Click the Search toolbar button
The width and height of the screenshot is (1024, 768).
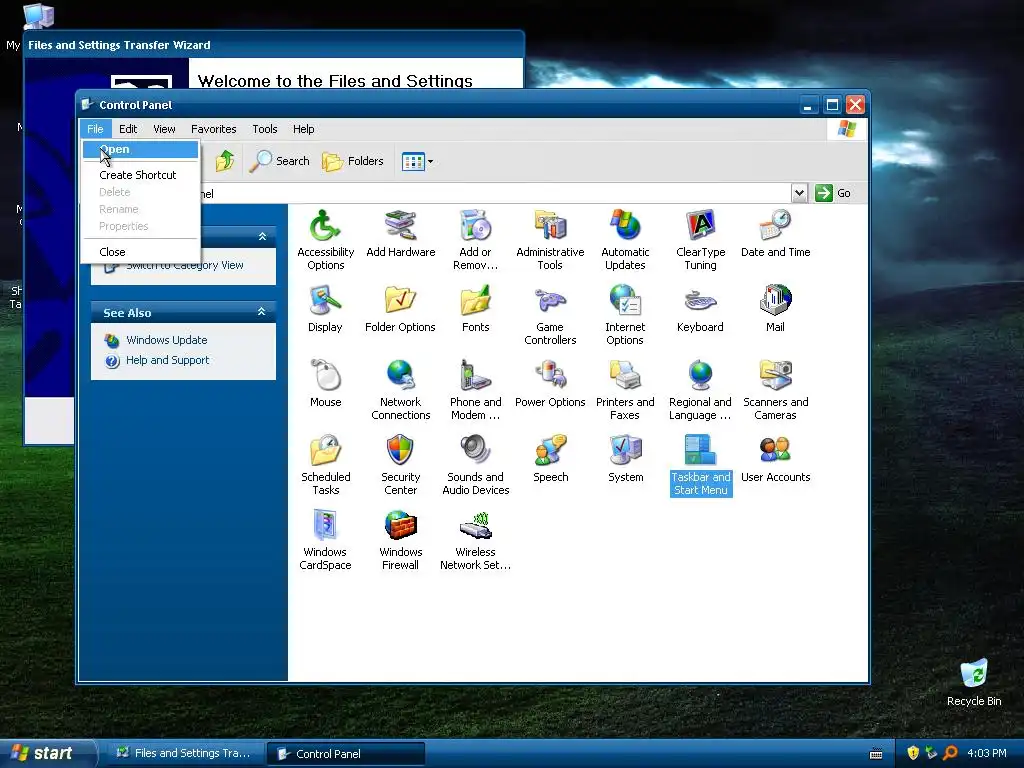pyautogui.click(x=280, y=161)
